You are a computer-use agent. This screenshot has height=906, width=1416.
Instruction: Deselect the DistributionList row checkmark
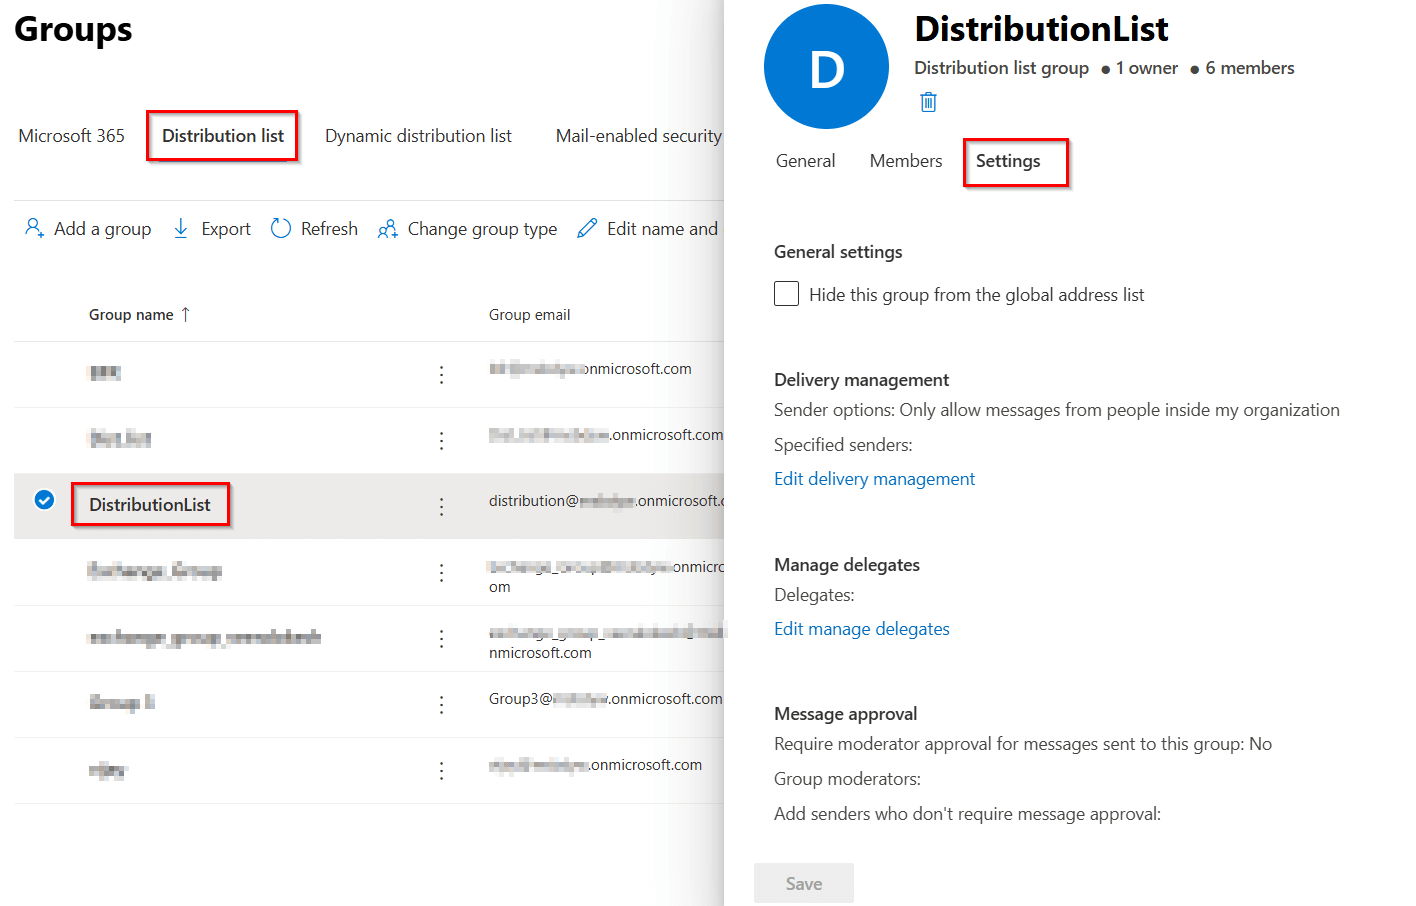click(x=43, y=499)
